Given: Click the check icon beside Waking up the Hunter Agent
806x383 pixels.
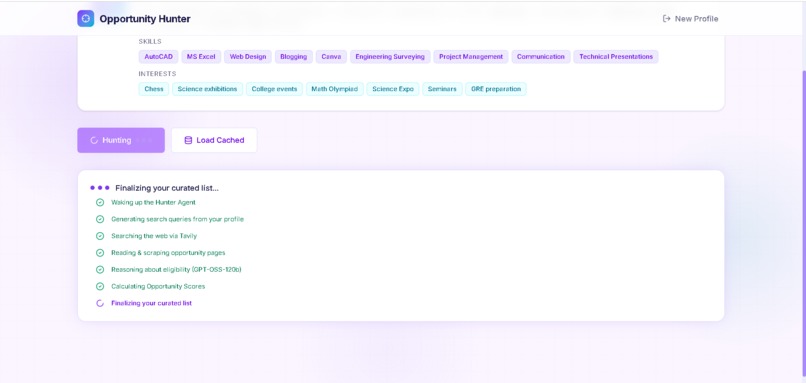Looking at the screenshot, I should pos(100,203).
